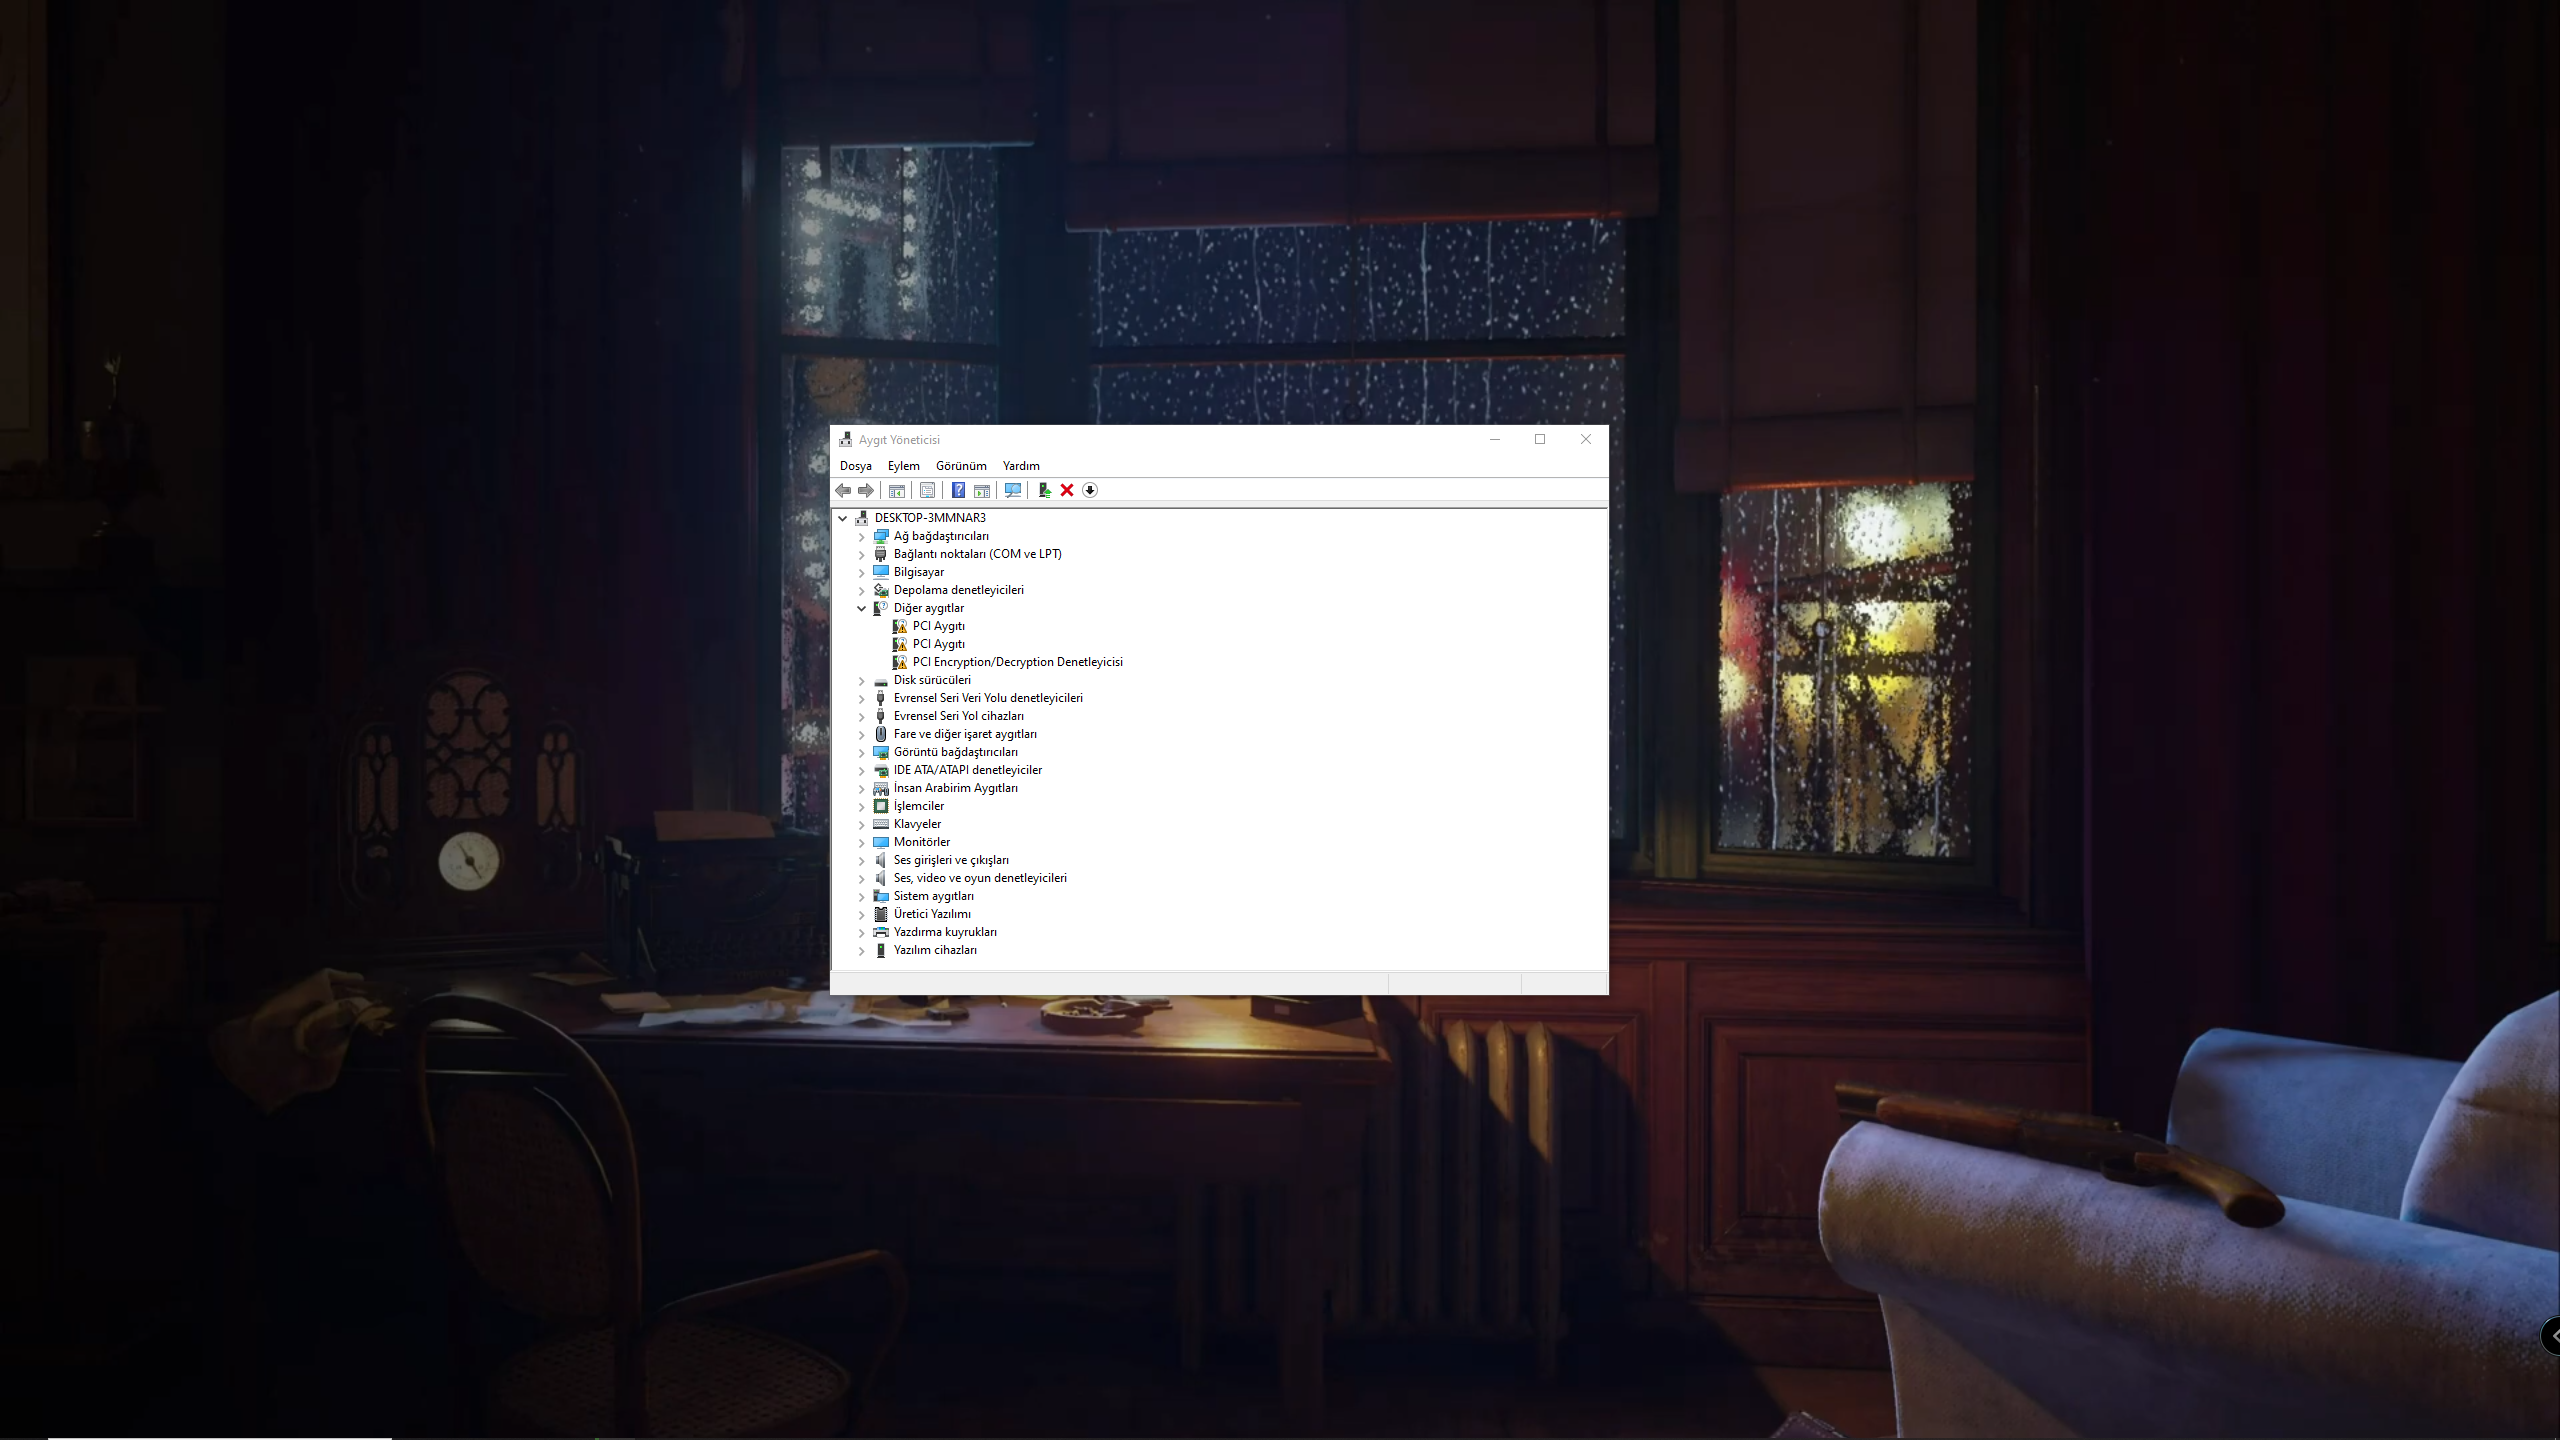Open the Görünüm menu
The width and height of the screenshot is (2560, 1440).
point(960,466)
